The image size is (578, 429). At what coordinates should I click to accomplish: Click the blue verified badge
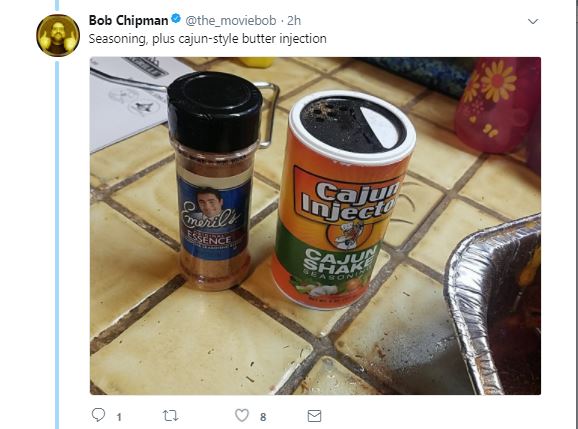[176, 18]
